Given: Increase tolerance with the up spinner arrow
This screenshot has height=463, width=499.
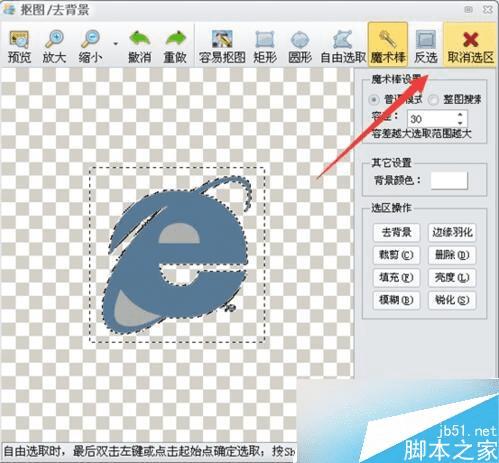Looking at the screenshot, I should (460, 115).
